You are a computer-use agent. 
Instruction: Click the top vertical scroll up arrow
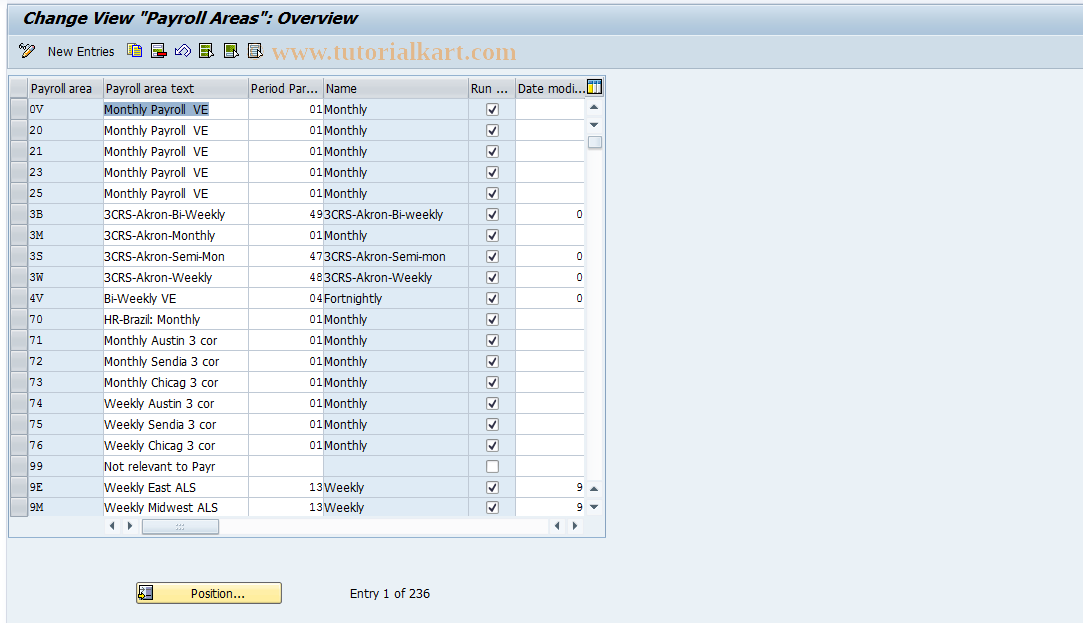(x=594, y=107)
